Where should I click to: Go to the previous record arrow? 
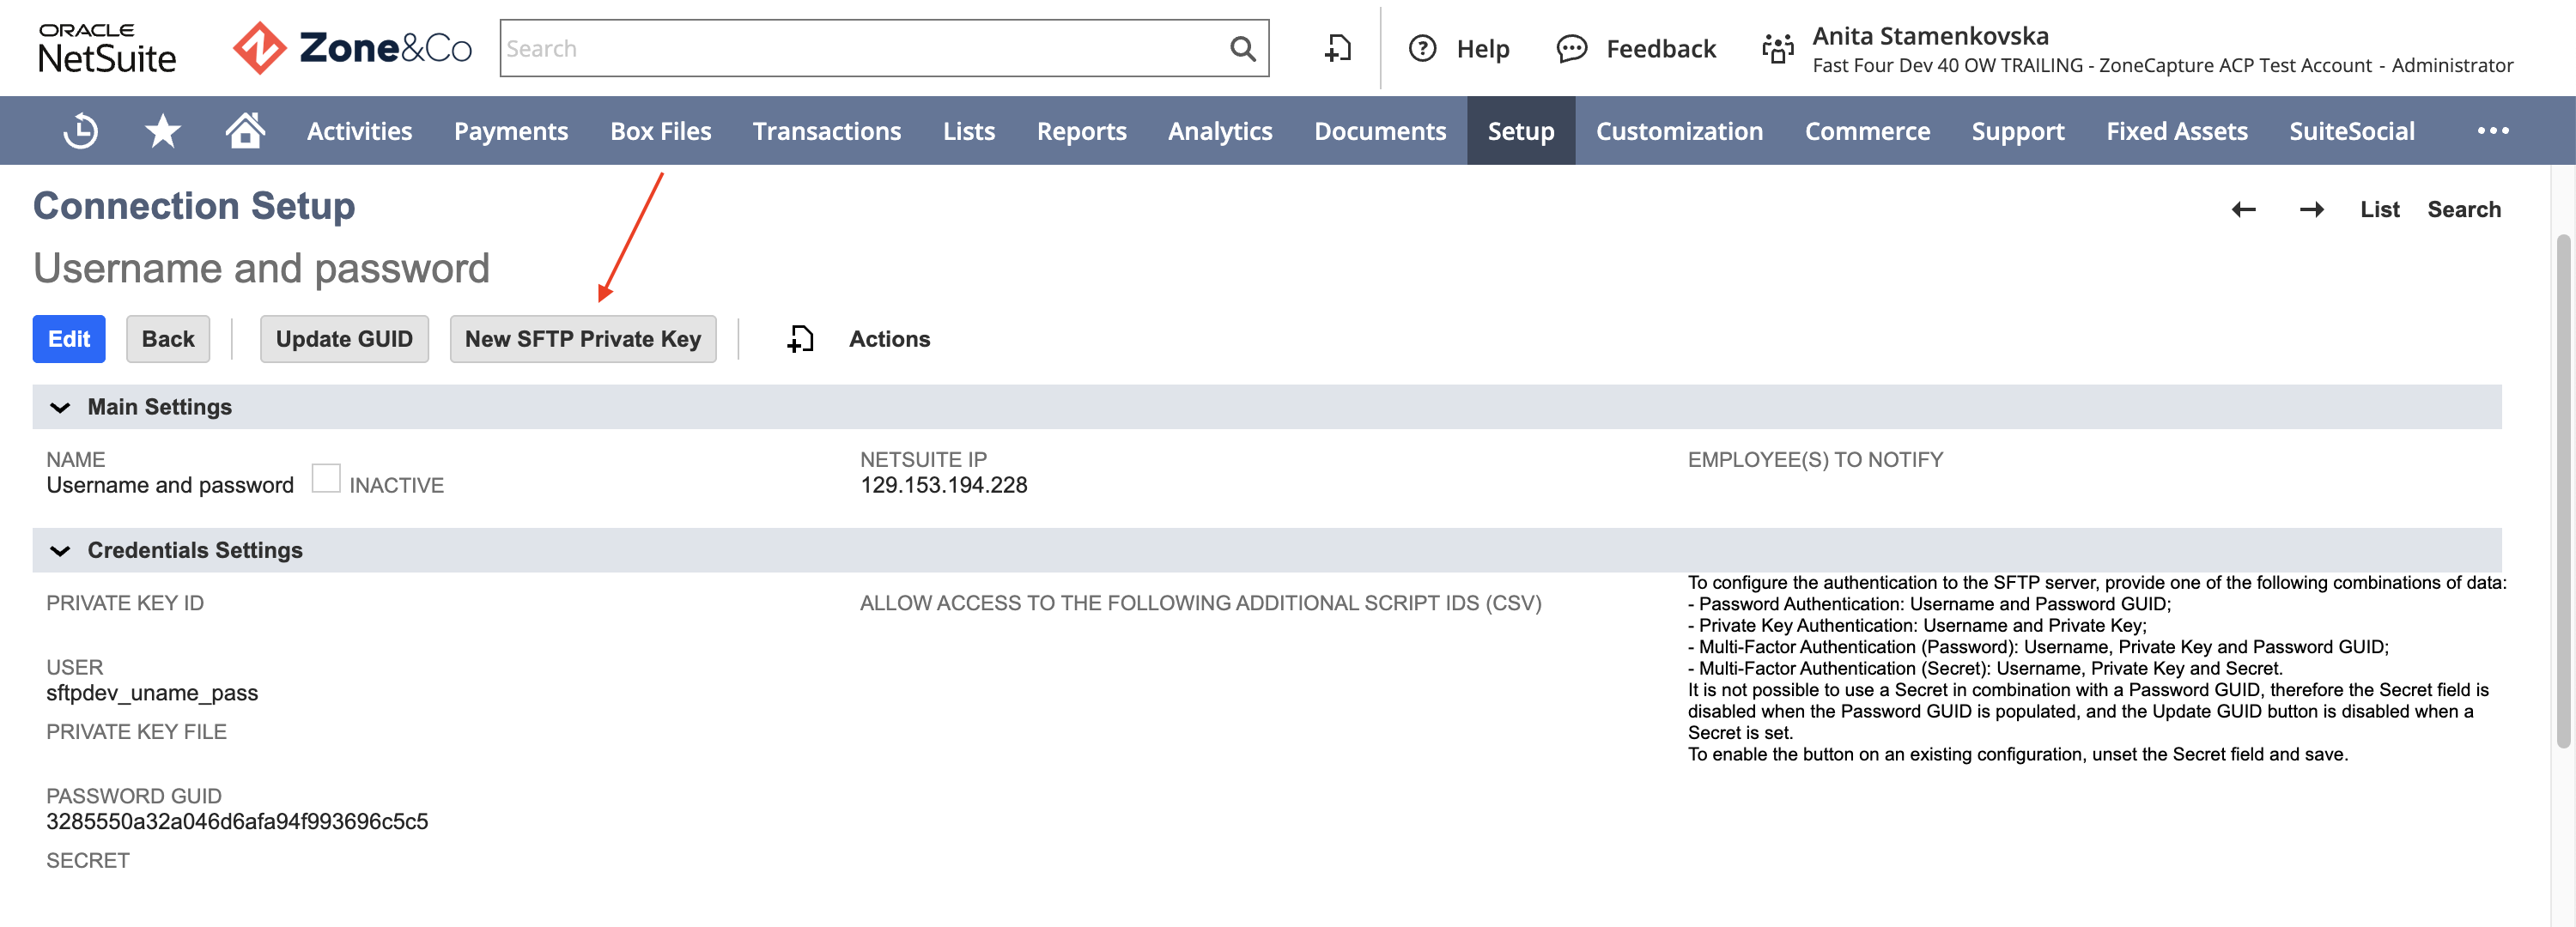(x=2243, y=209)
